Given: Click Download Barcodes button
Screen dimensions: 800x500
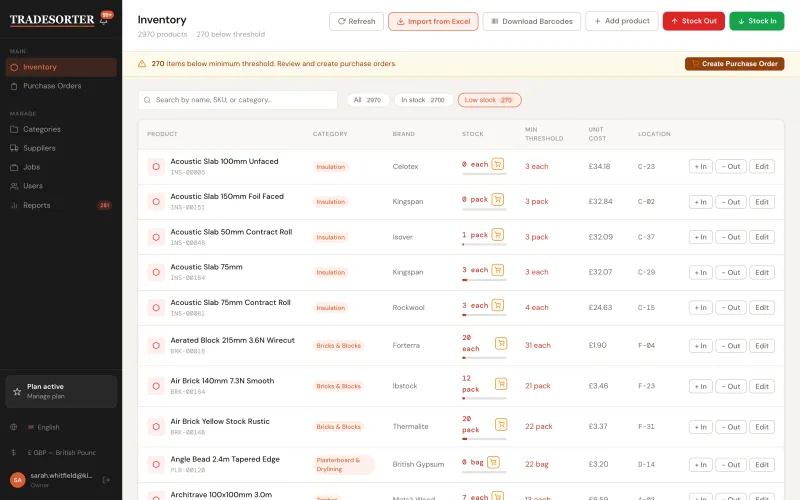Looking at the screenshot, I should click(532, 21).
